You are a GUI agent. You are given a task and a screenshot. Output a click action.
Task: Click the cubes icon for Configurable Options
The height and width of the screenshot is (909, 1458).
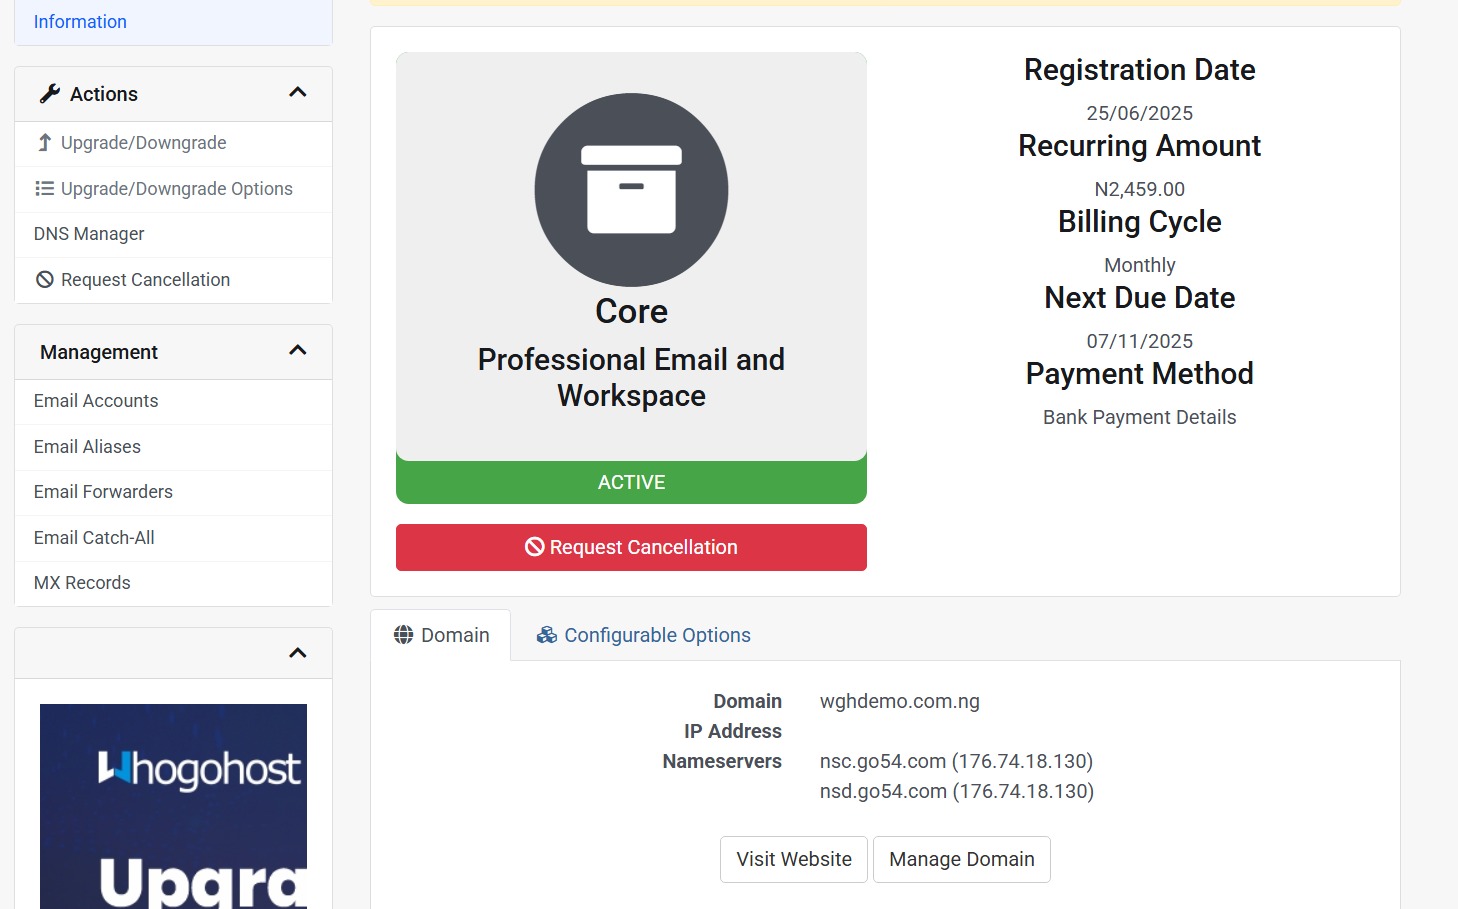[x=546, y=635]
